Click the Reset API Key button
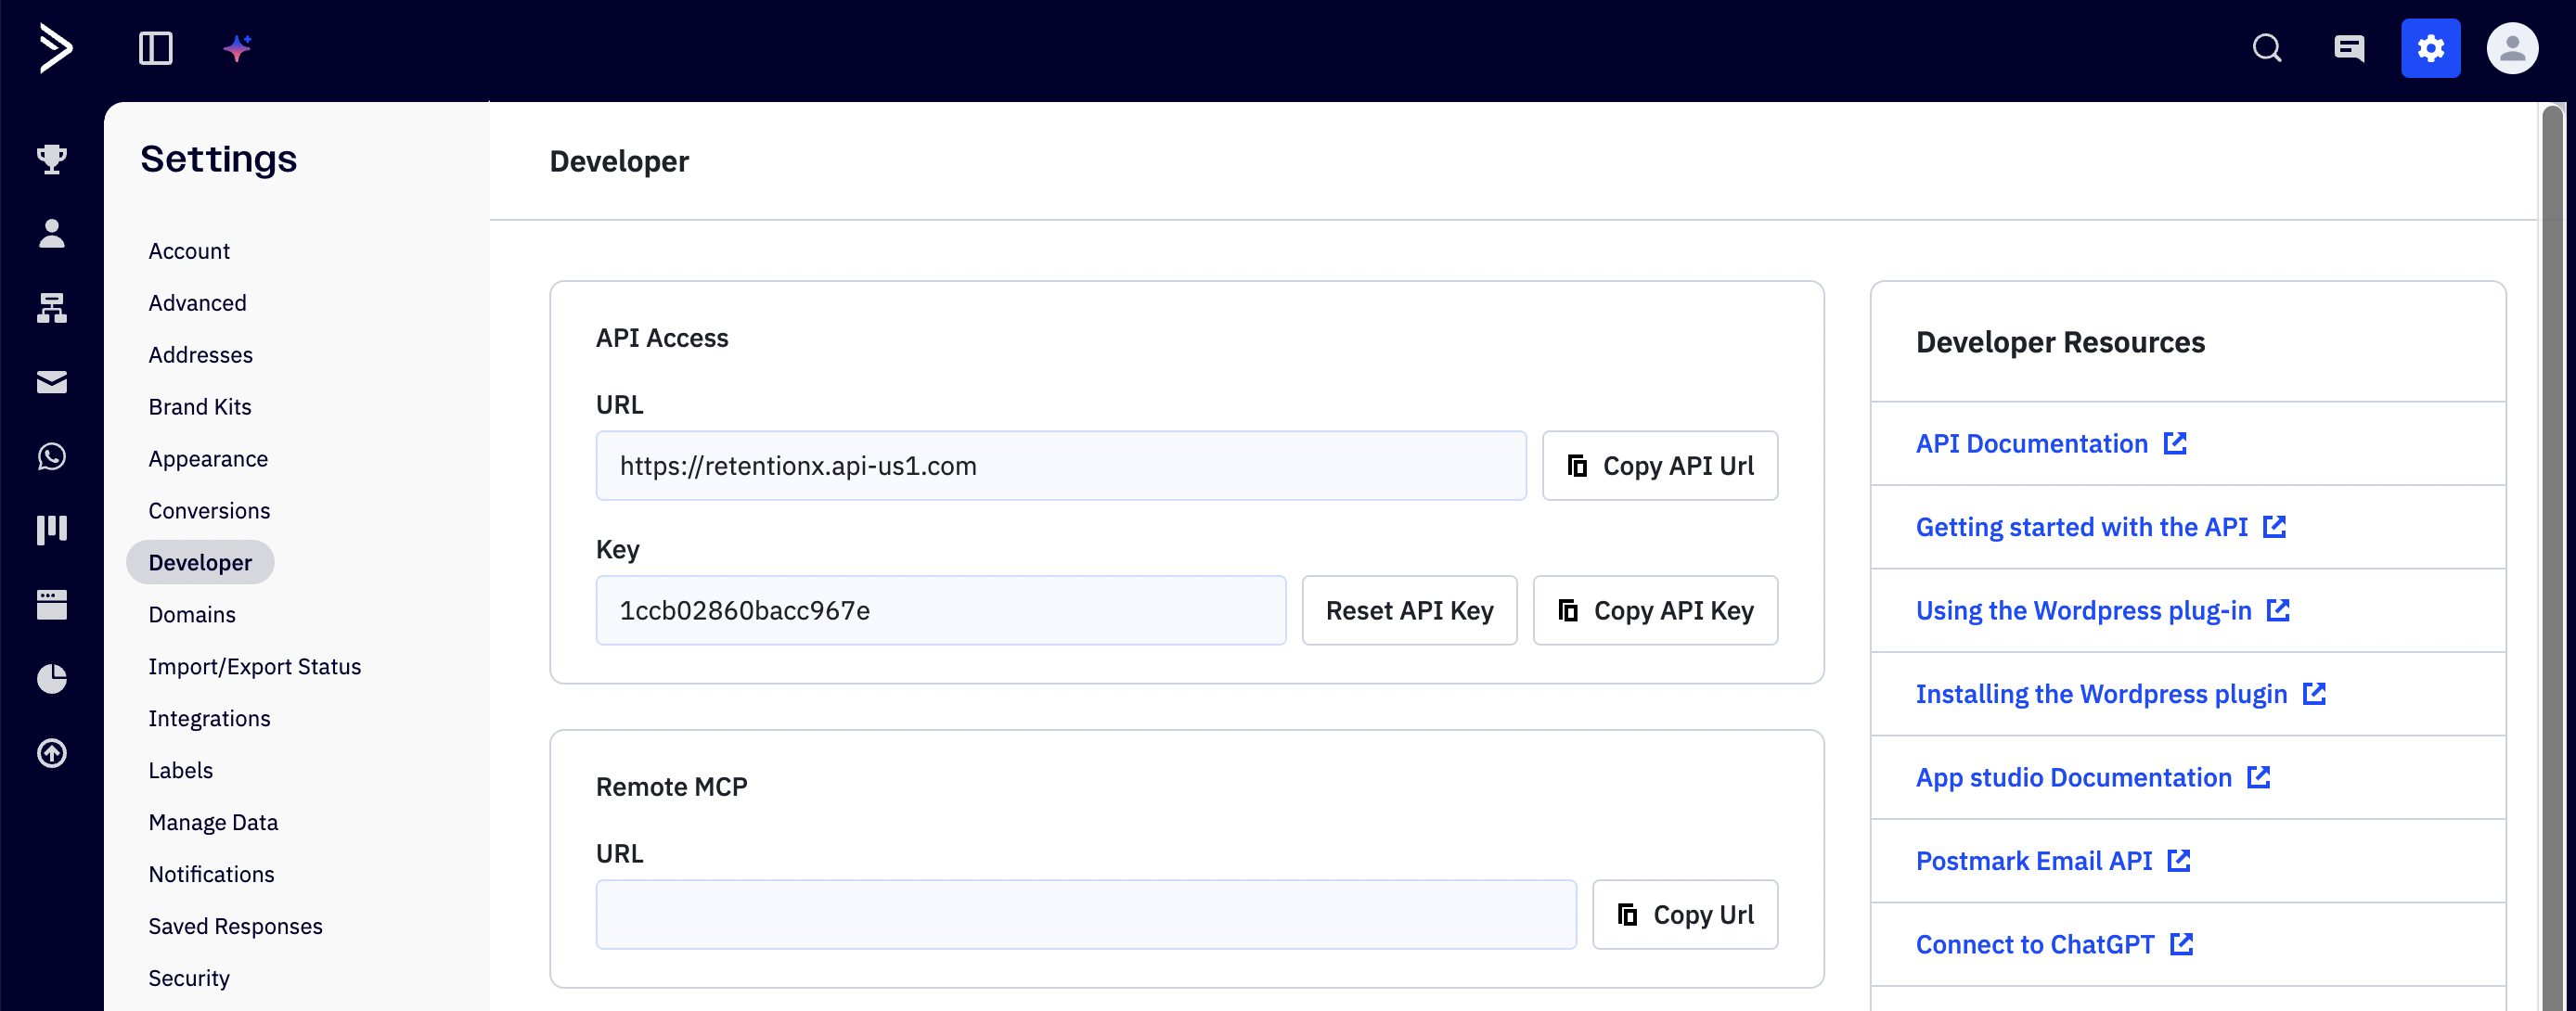This screenshot has width=2576, height=1011. (x=1409, y=610)
